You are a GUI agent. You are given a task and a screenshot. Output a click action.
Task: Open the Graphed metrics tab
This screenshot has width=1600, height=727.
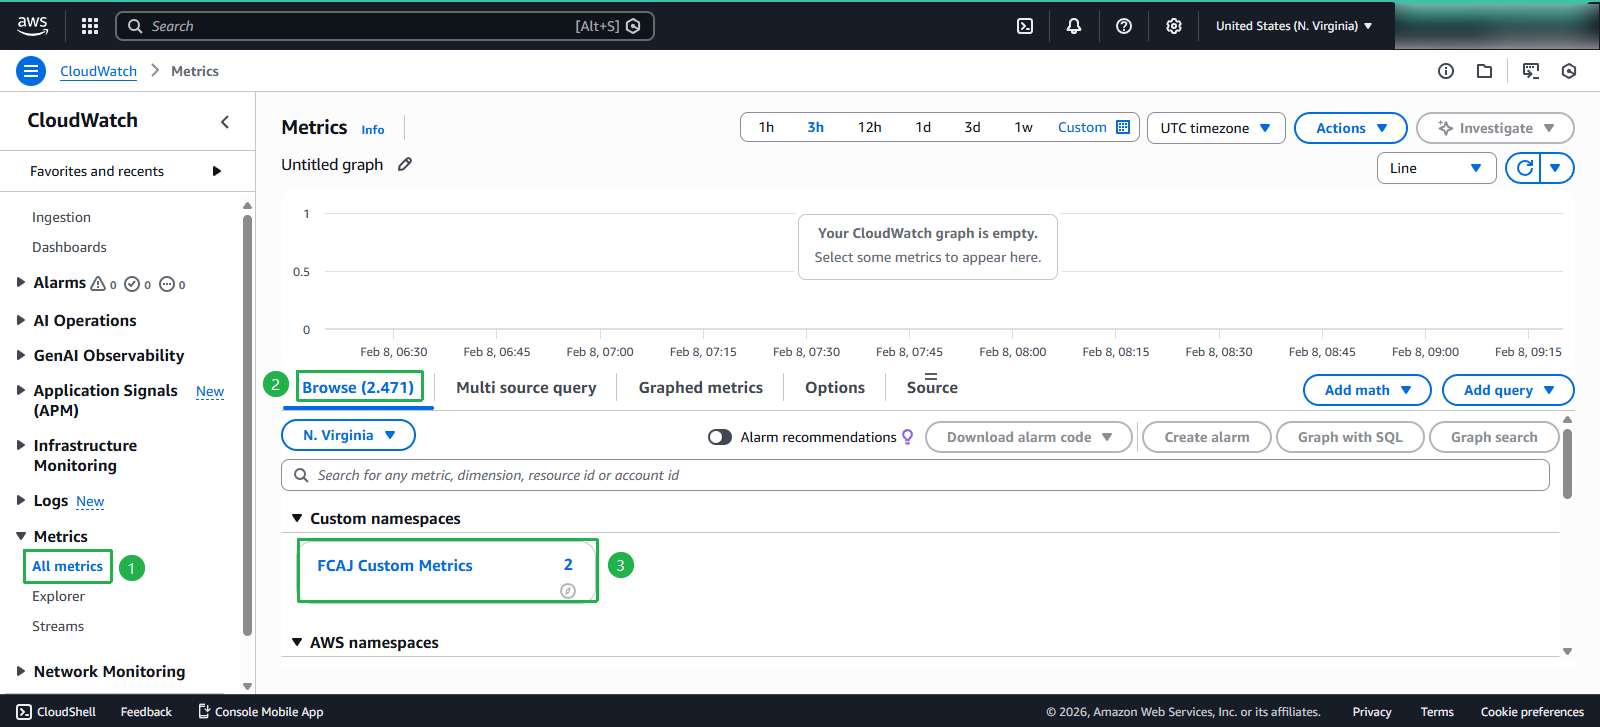coord(701,387)
